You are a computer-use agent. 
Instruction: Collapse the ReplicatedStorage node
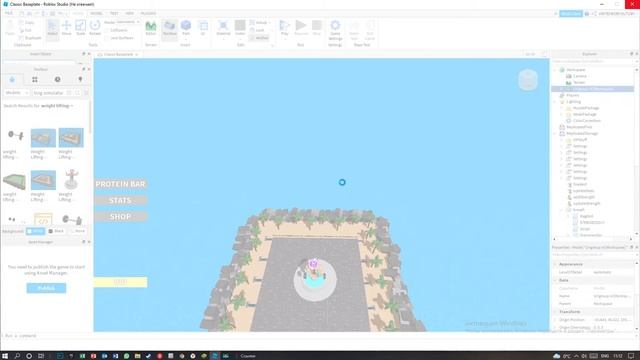click(555, 133)
